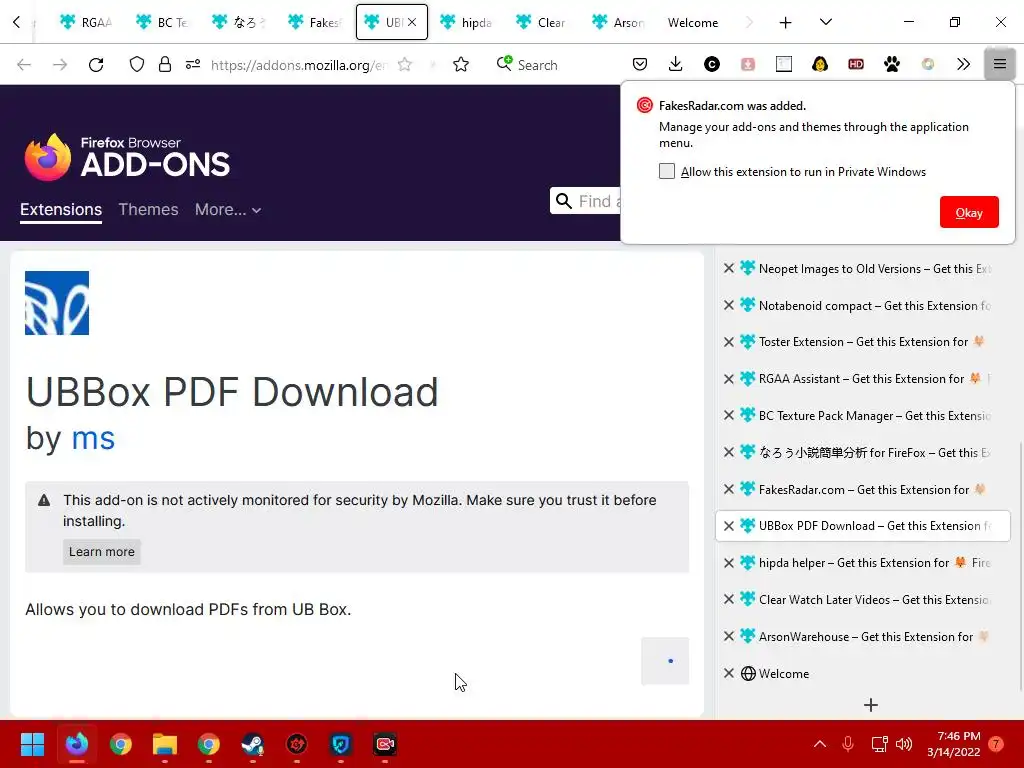Screen dimensions: 1024x768
Task: Add new tab from tab list plus
Action: (x=871, y=705)
